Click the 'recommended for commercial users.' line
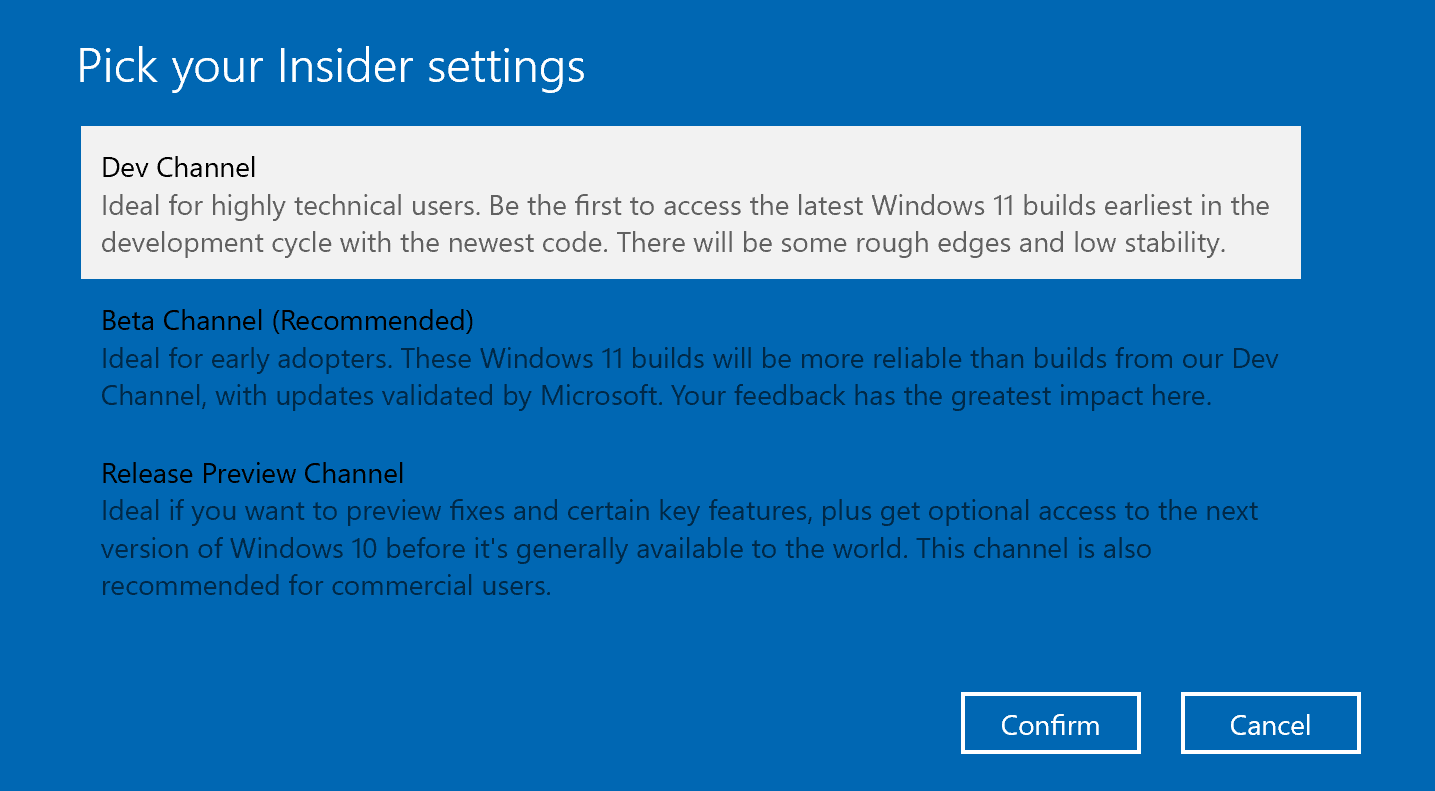This screenshot has height=791, width=1435. (x=326, y=586)
